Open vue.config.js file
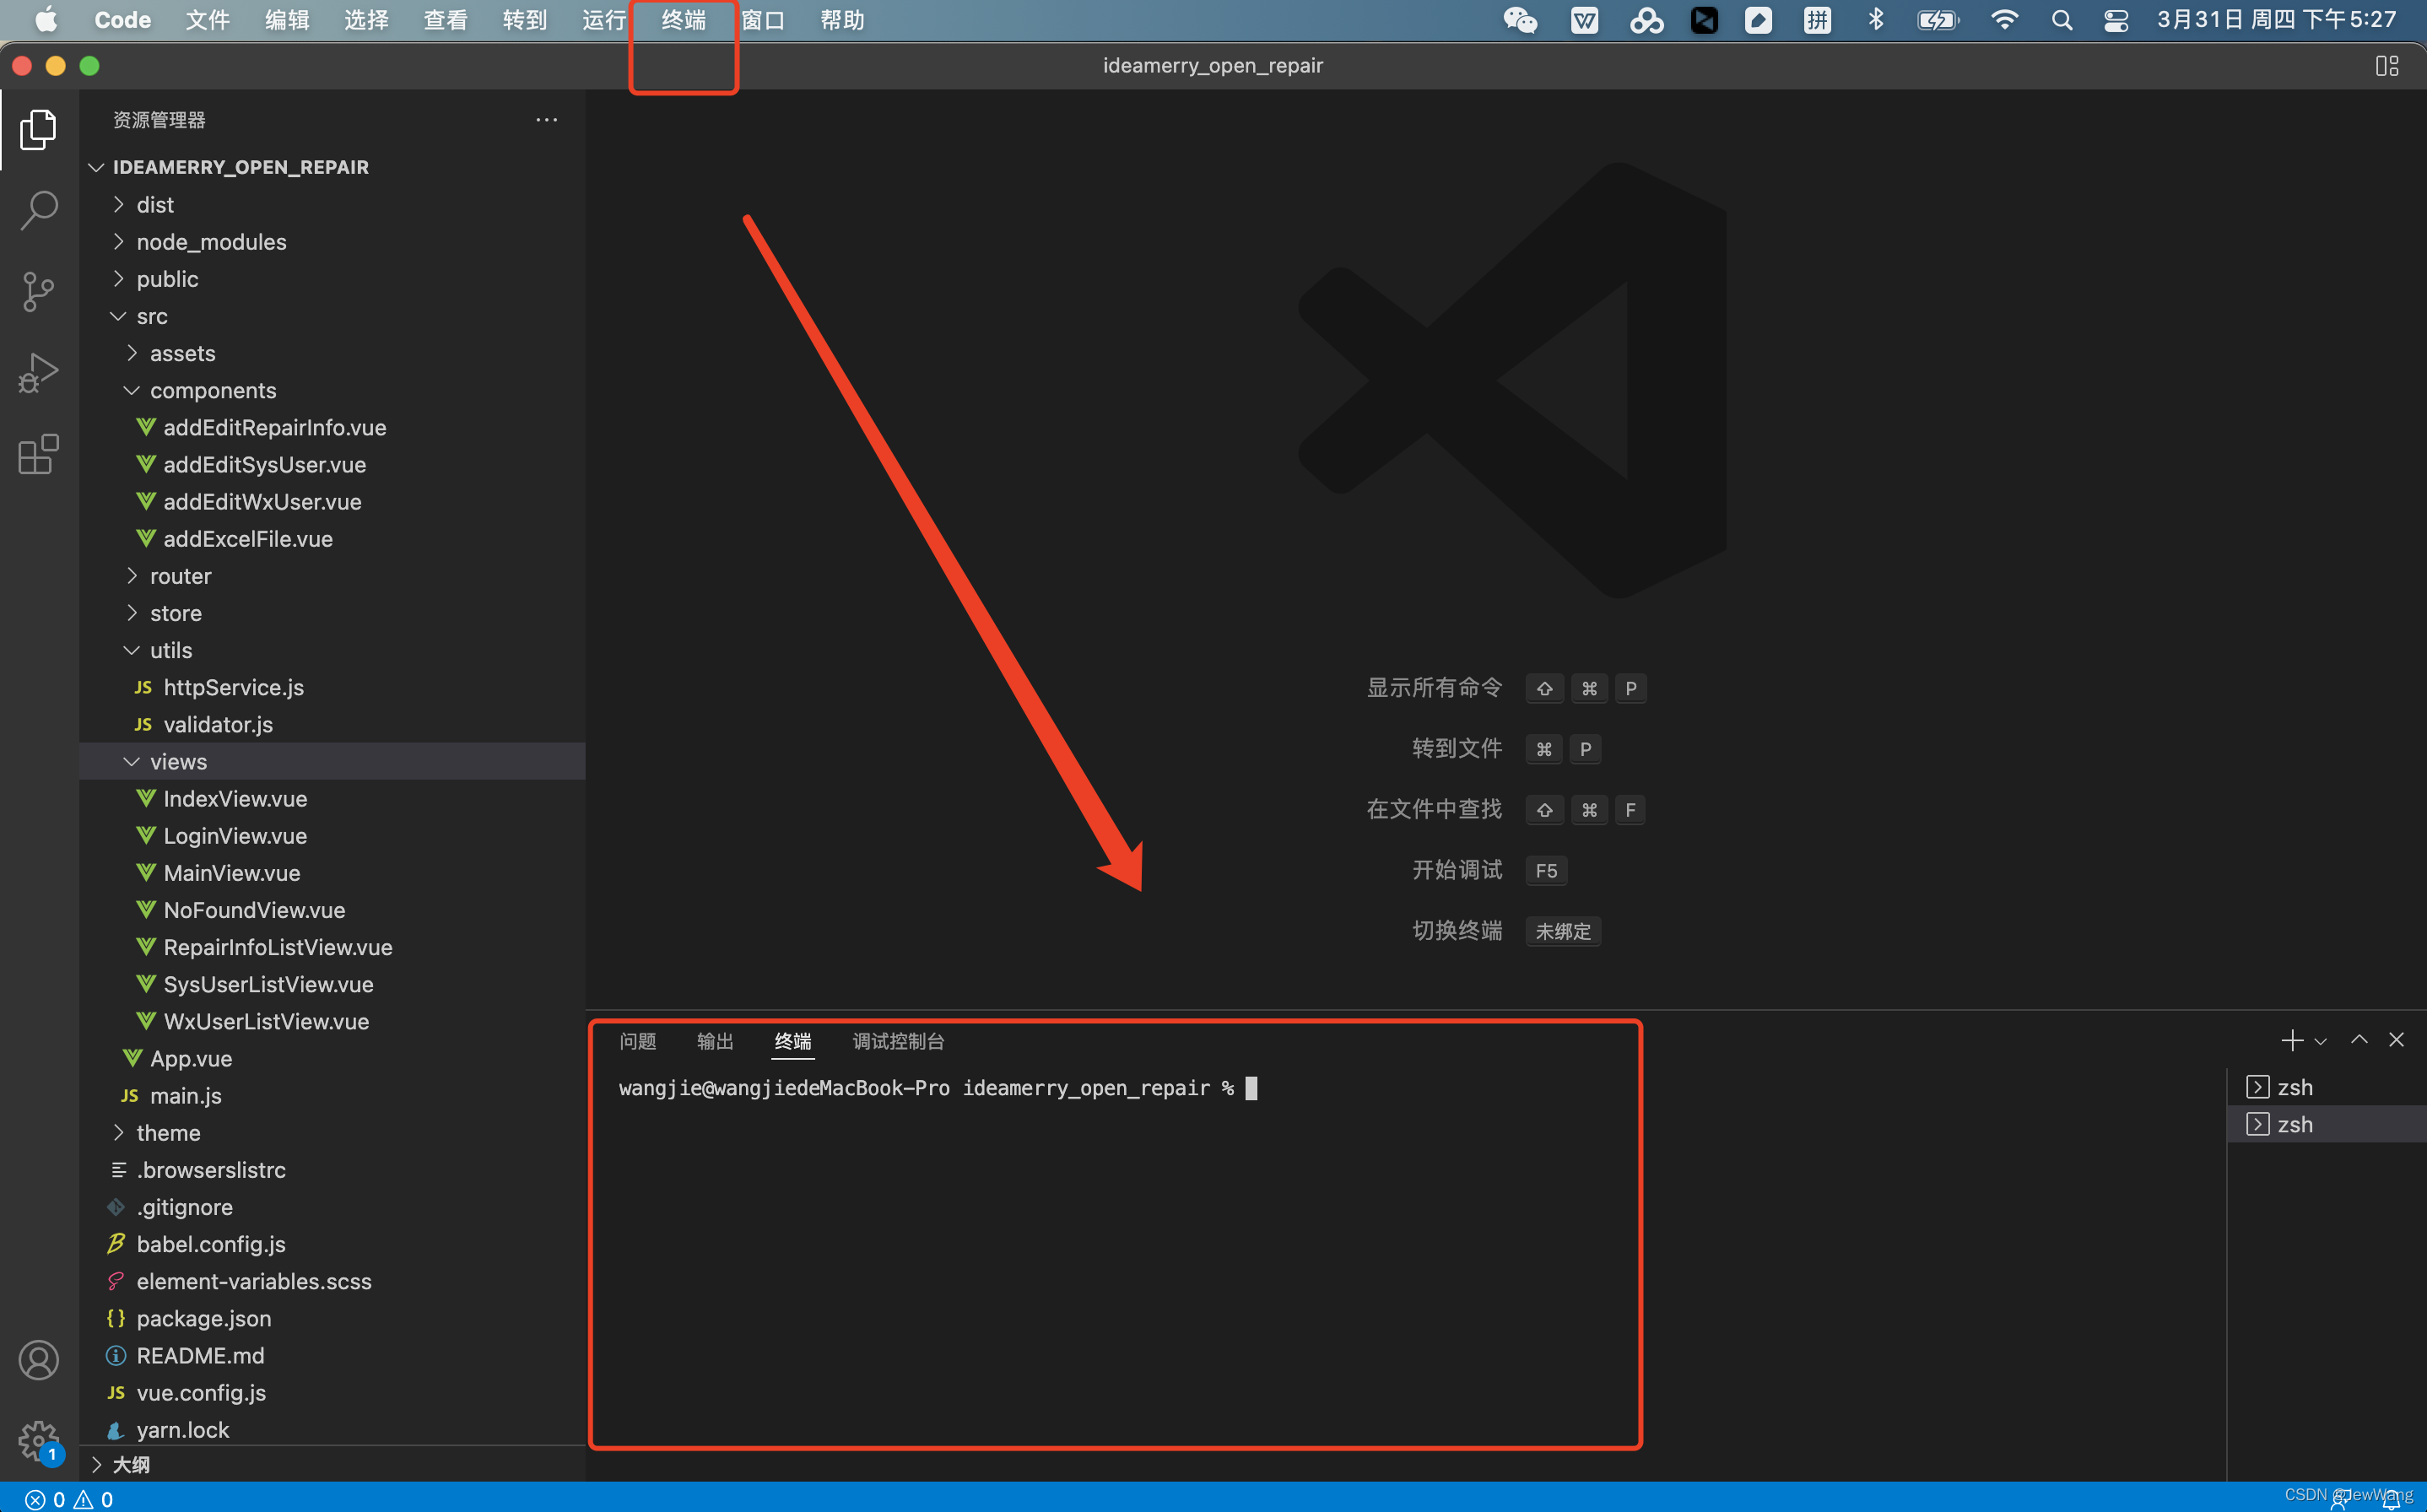 pos(332,1393)
